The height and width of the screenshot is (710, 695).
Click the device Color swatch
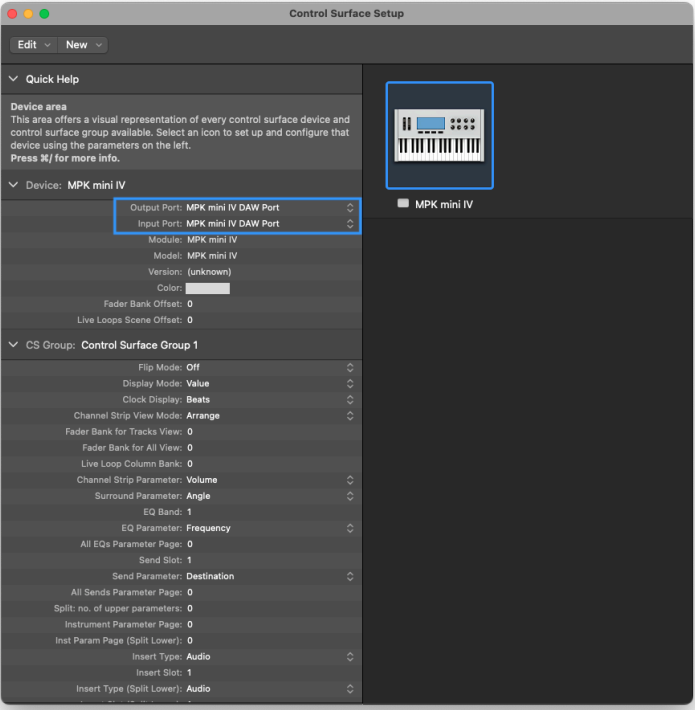(208, 288)
